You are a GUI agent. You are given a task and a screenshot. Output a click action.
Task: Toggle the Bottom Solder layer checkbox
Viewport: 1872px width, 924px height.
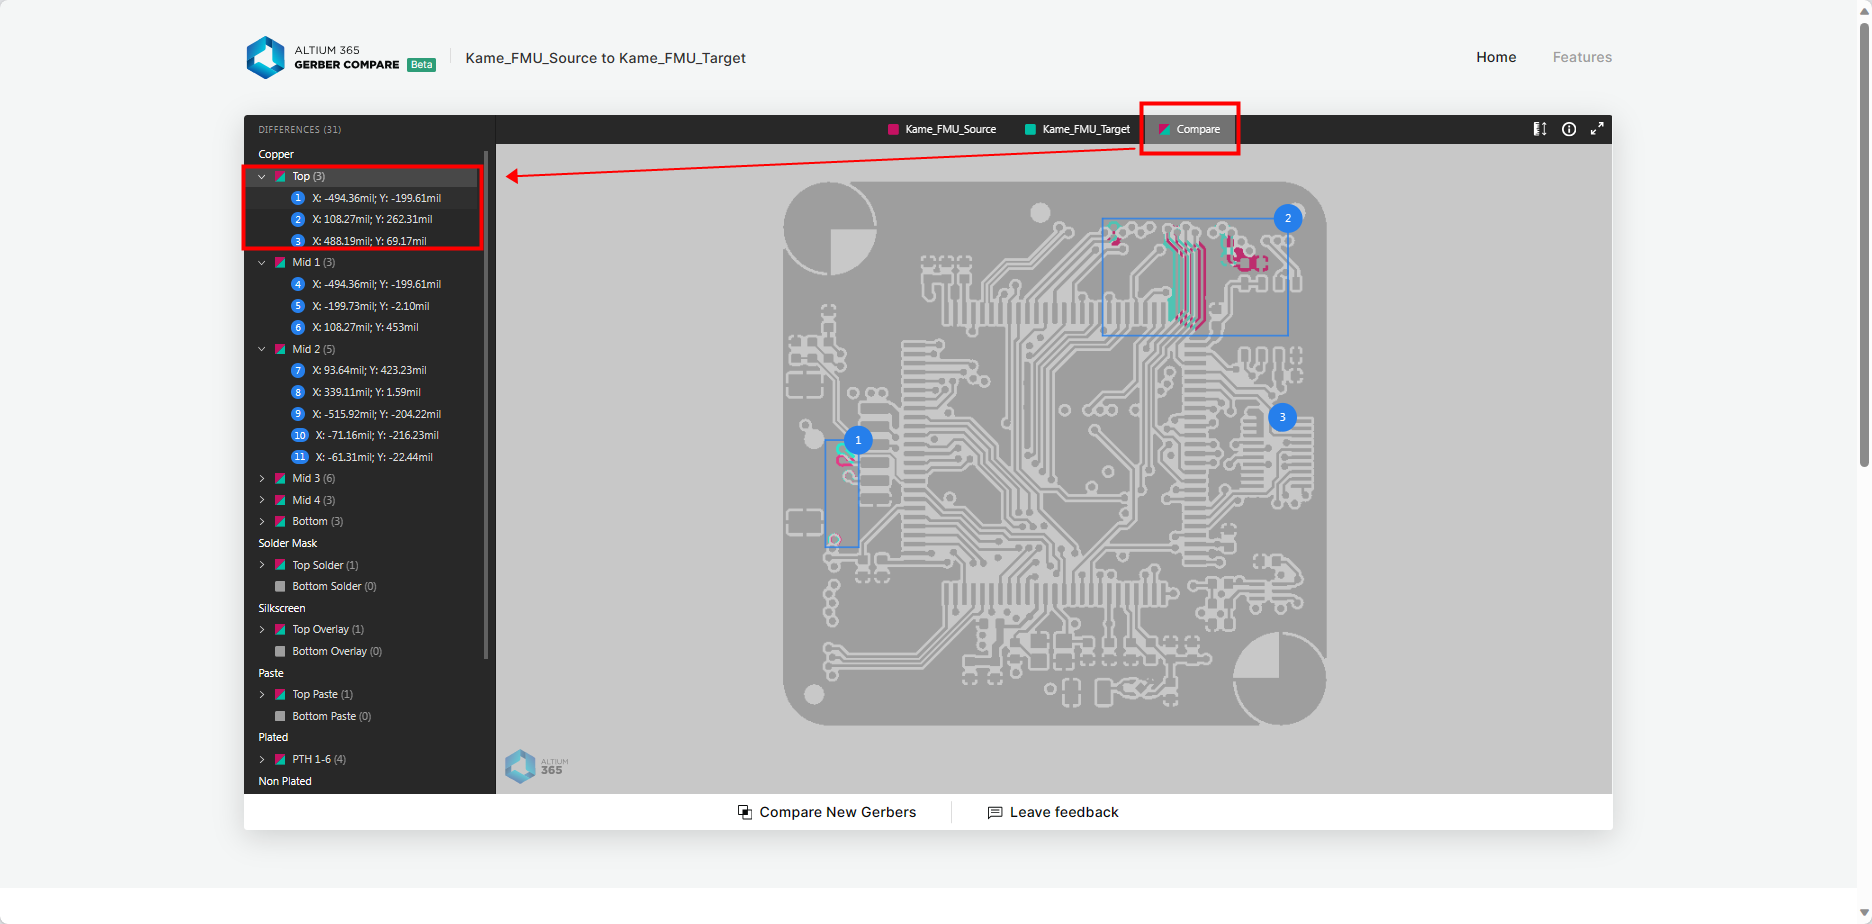click(x=280, y=587)
